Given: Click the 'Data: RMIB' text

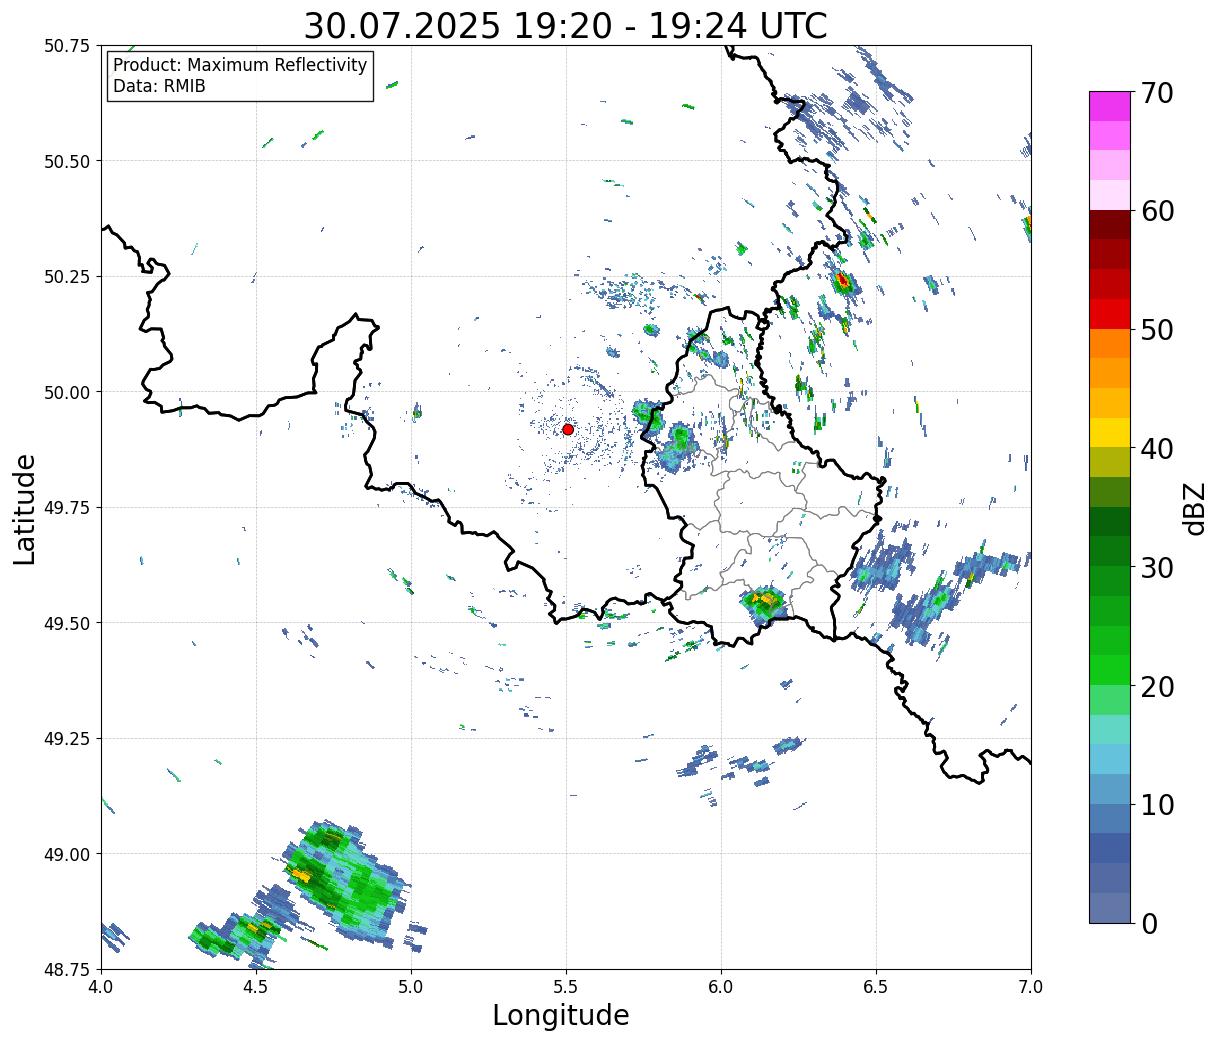Looking at the screenshot, I should (x=159, y=86).
